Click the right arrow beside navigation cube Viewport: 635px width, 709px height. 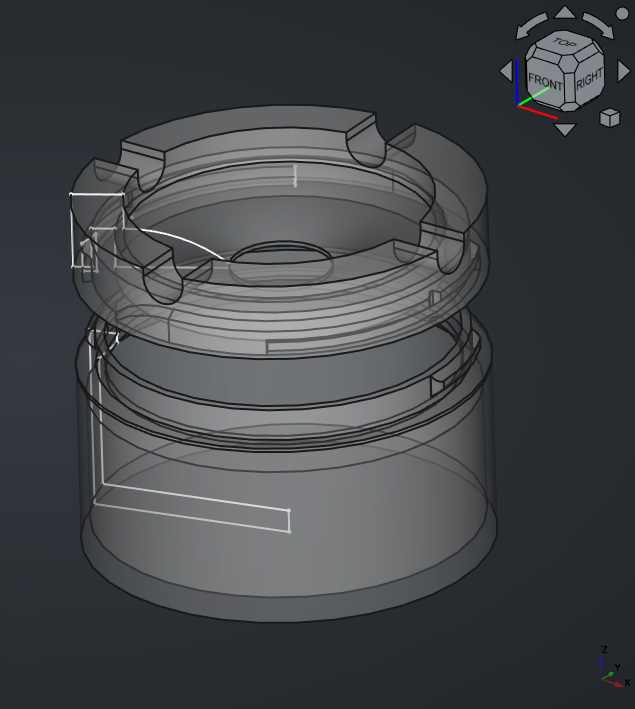click(624, 71)
